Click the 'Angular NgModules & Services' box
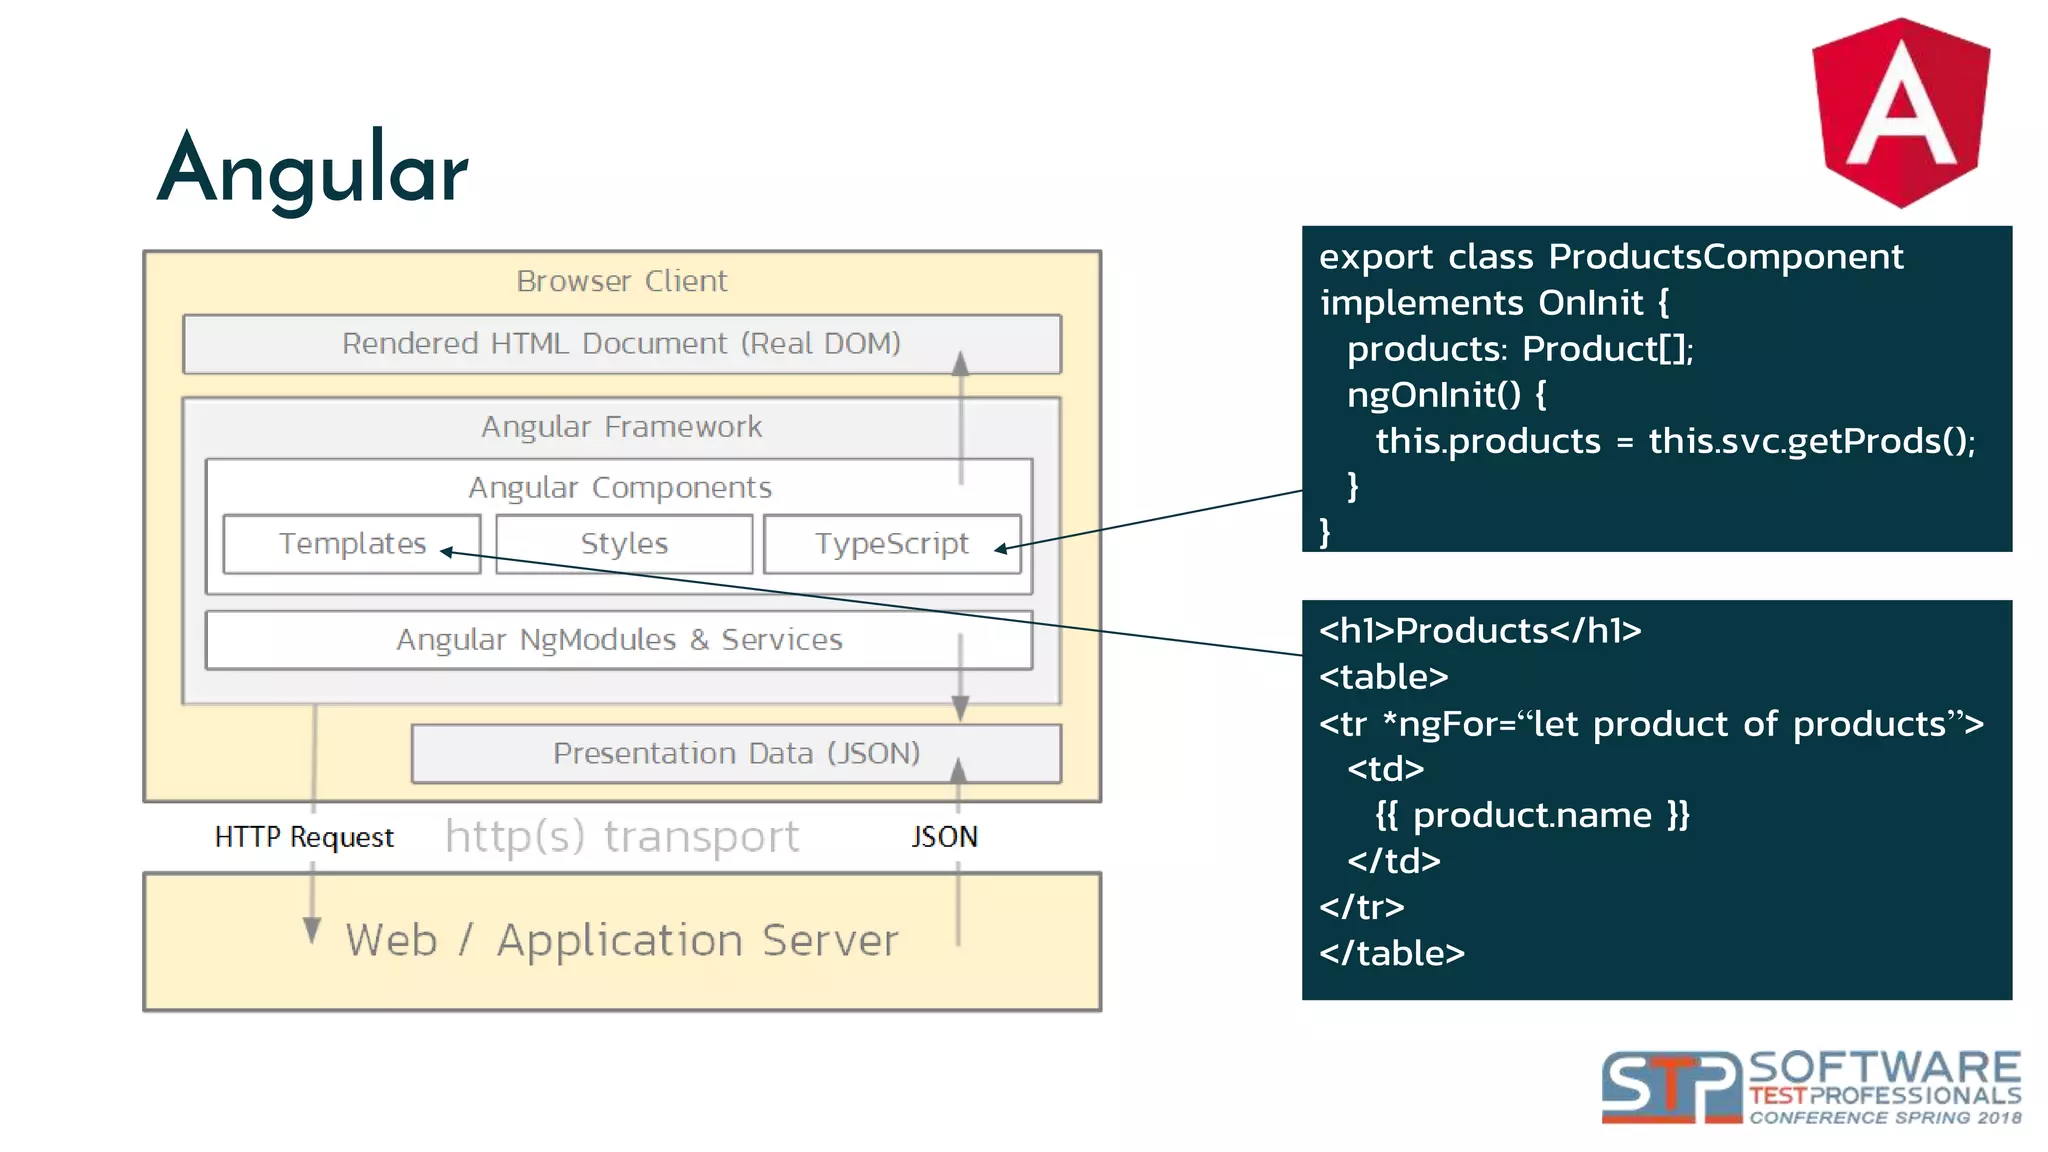 (x=619, y=640)
